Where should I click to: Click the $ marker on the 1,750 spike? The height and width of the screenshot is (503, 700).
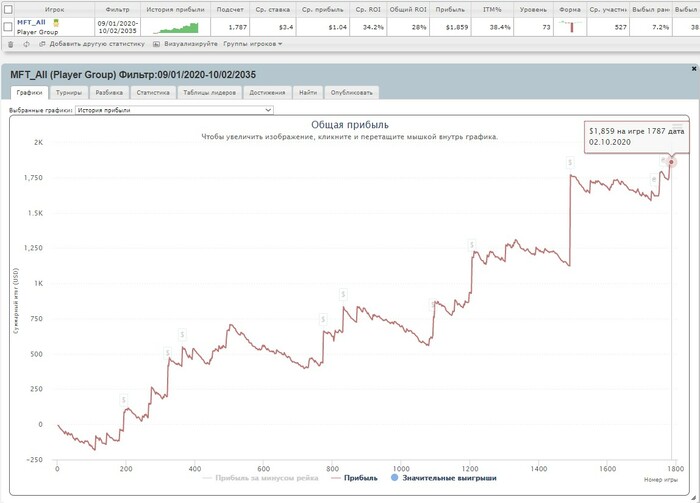(570, 162)
